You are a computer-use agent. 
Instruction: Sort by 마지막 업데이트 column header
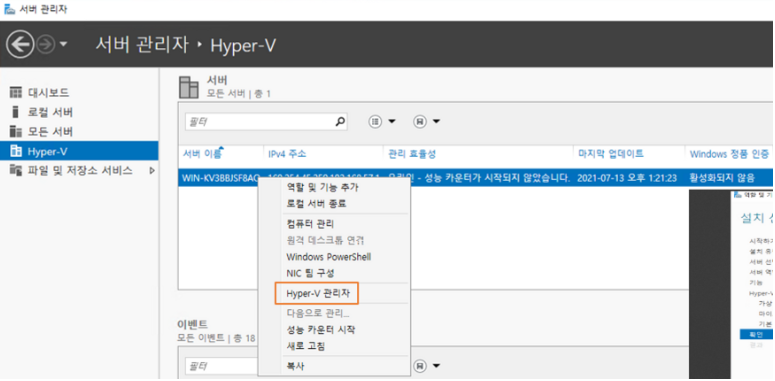point(610,154)
